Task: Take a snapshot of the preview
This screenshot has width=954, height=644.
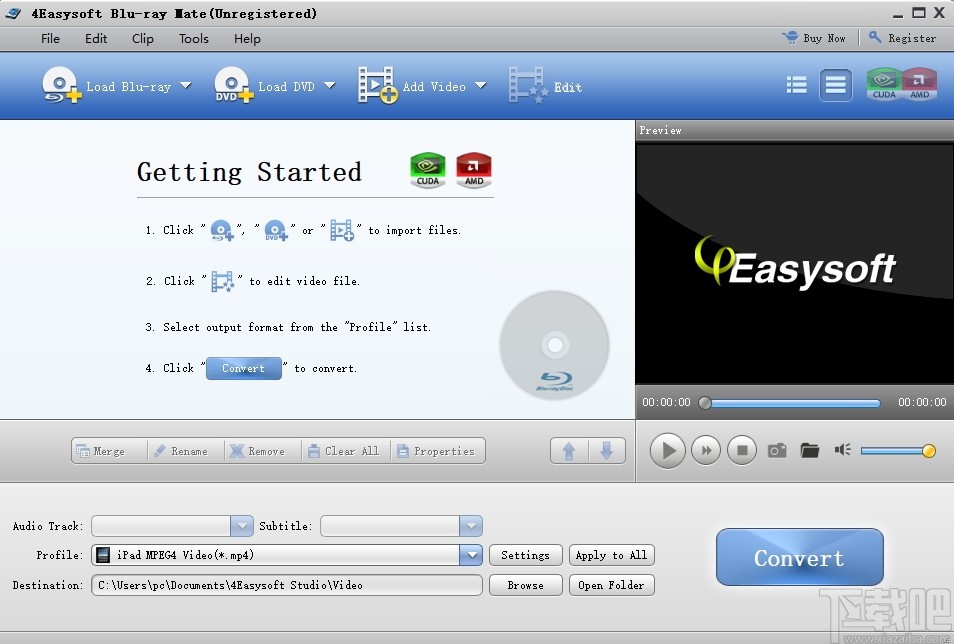Action: [777, 450]
